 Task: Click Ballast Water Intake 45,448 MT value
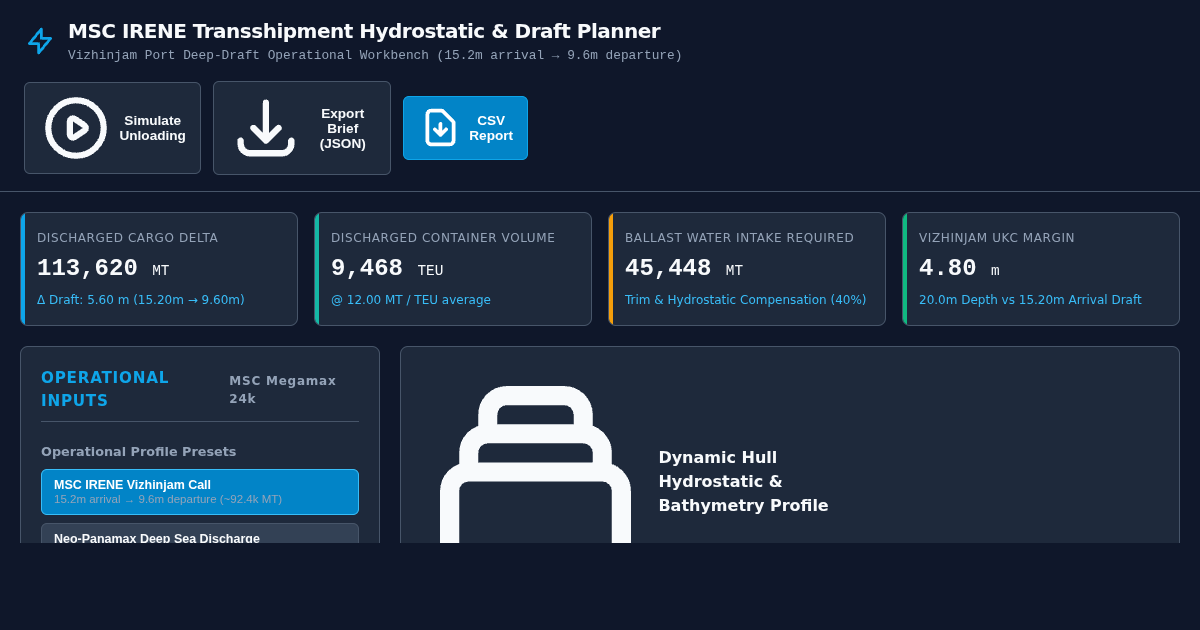[684, 268]
